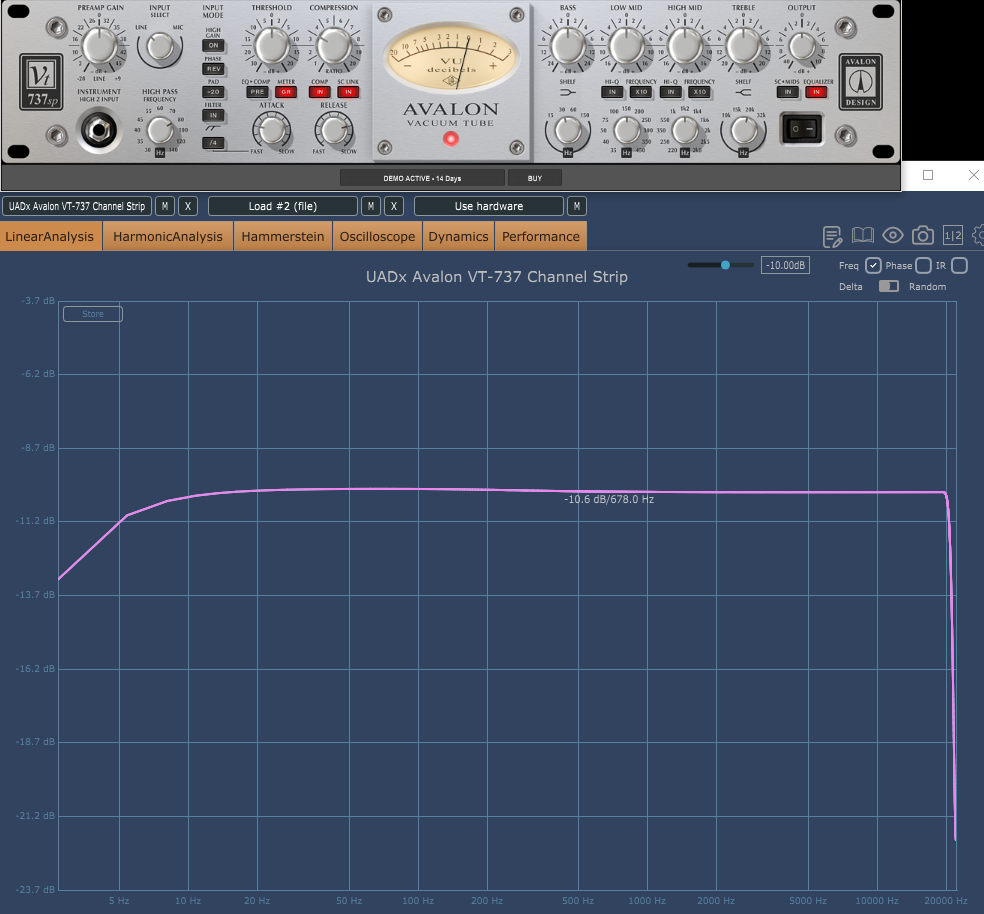Take a snapshot with camera icon

(x=922, y=235)
